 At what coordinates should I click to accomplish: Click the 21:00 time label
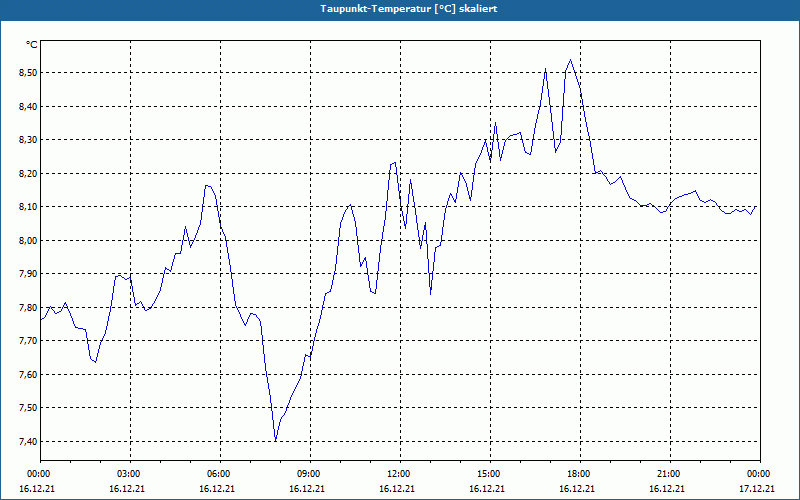click(667, 474)
